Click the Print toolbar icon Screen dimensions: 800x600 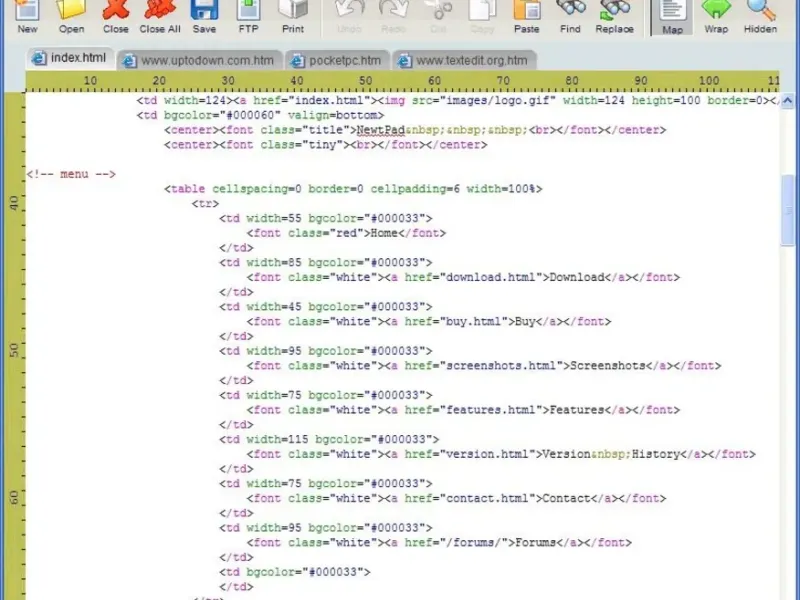click(x=293, y=15)
